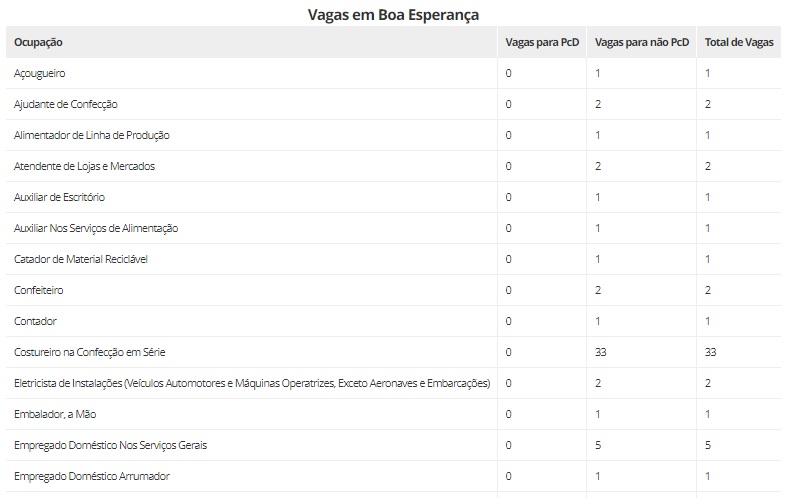Image resolution: width=804 pixels, height=498 pixels.
Task: Select 'Empregado Doméstico Arrumador' occupation
Action: [92, 476]
